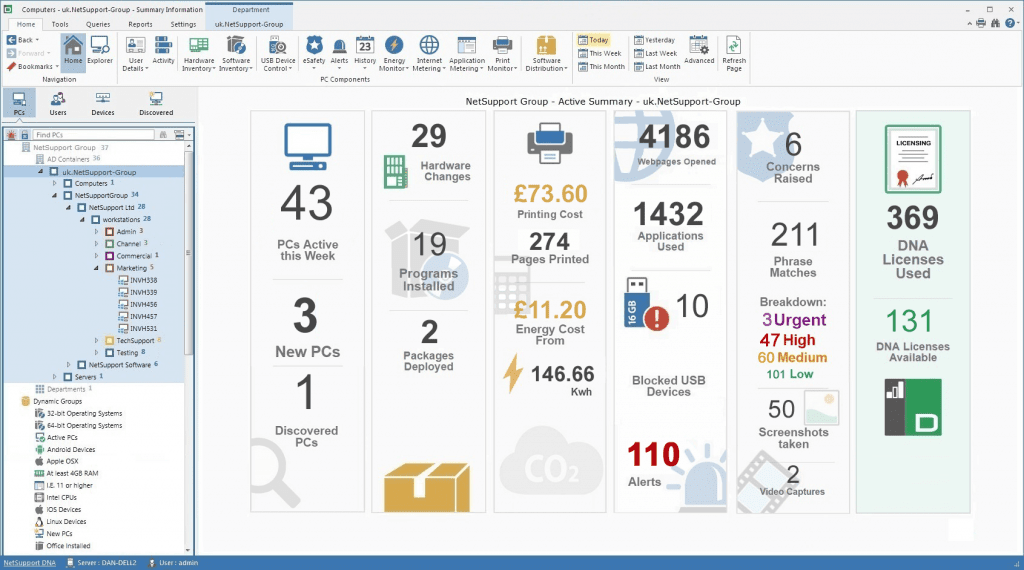This screenshot has width=1024, height=570.
Task: Click in the Find PCs search field
Action: tap(94, 135)
